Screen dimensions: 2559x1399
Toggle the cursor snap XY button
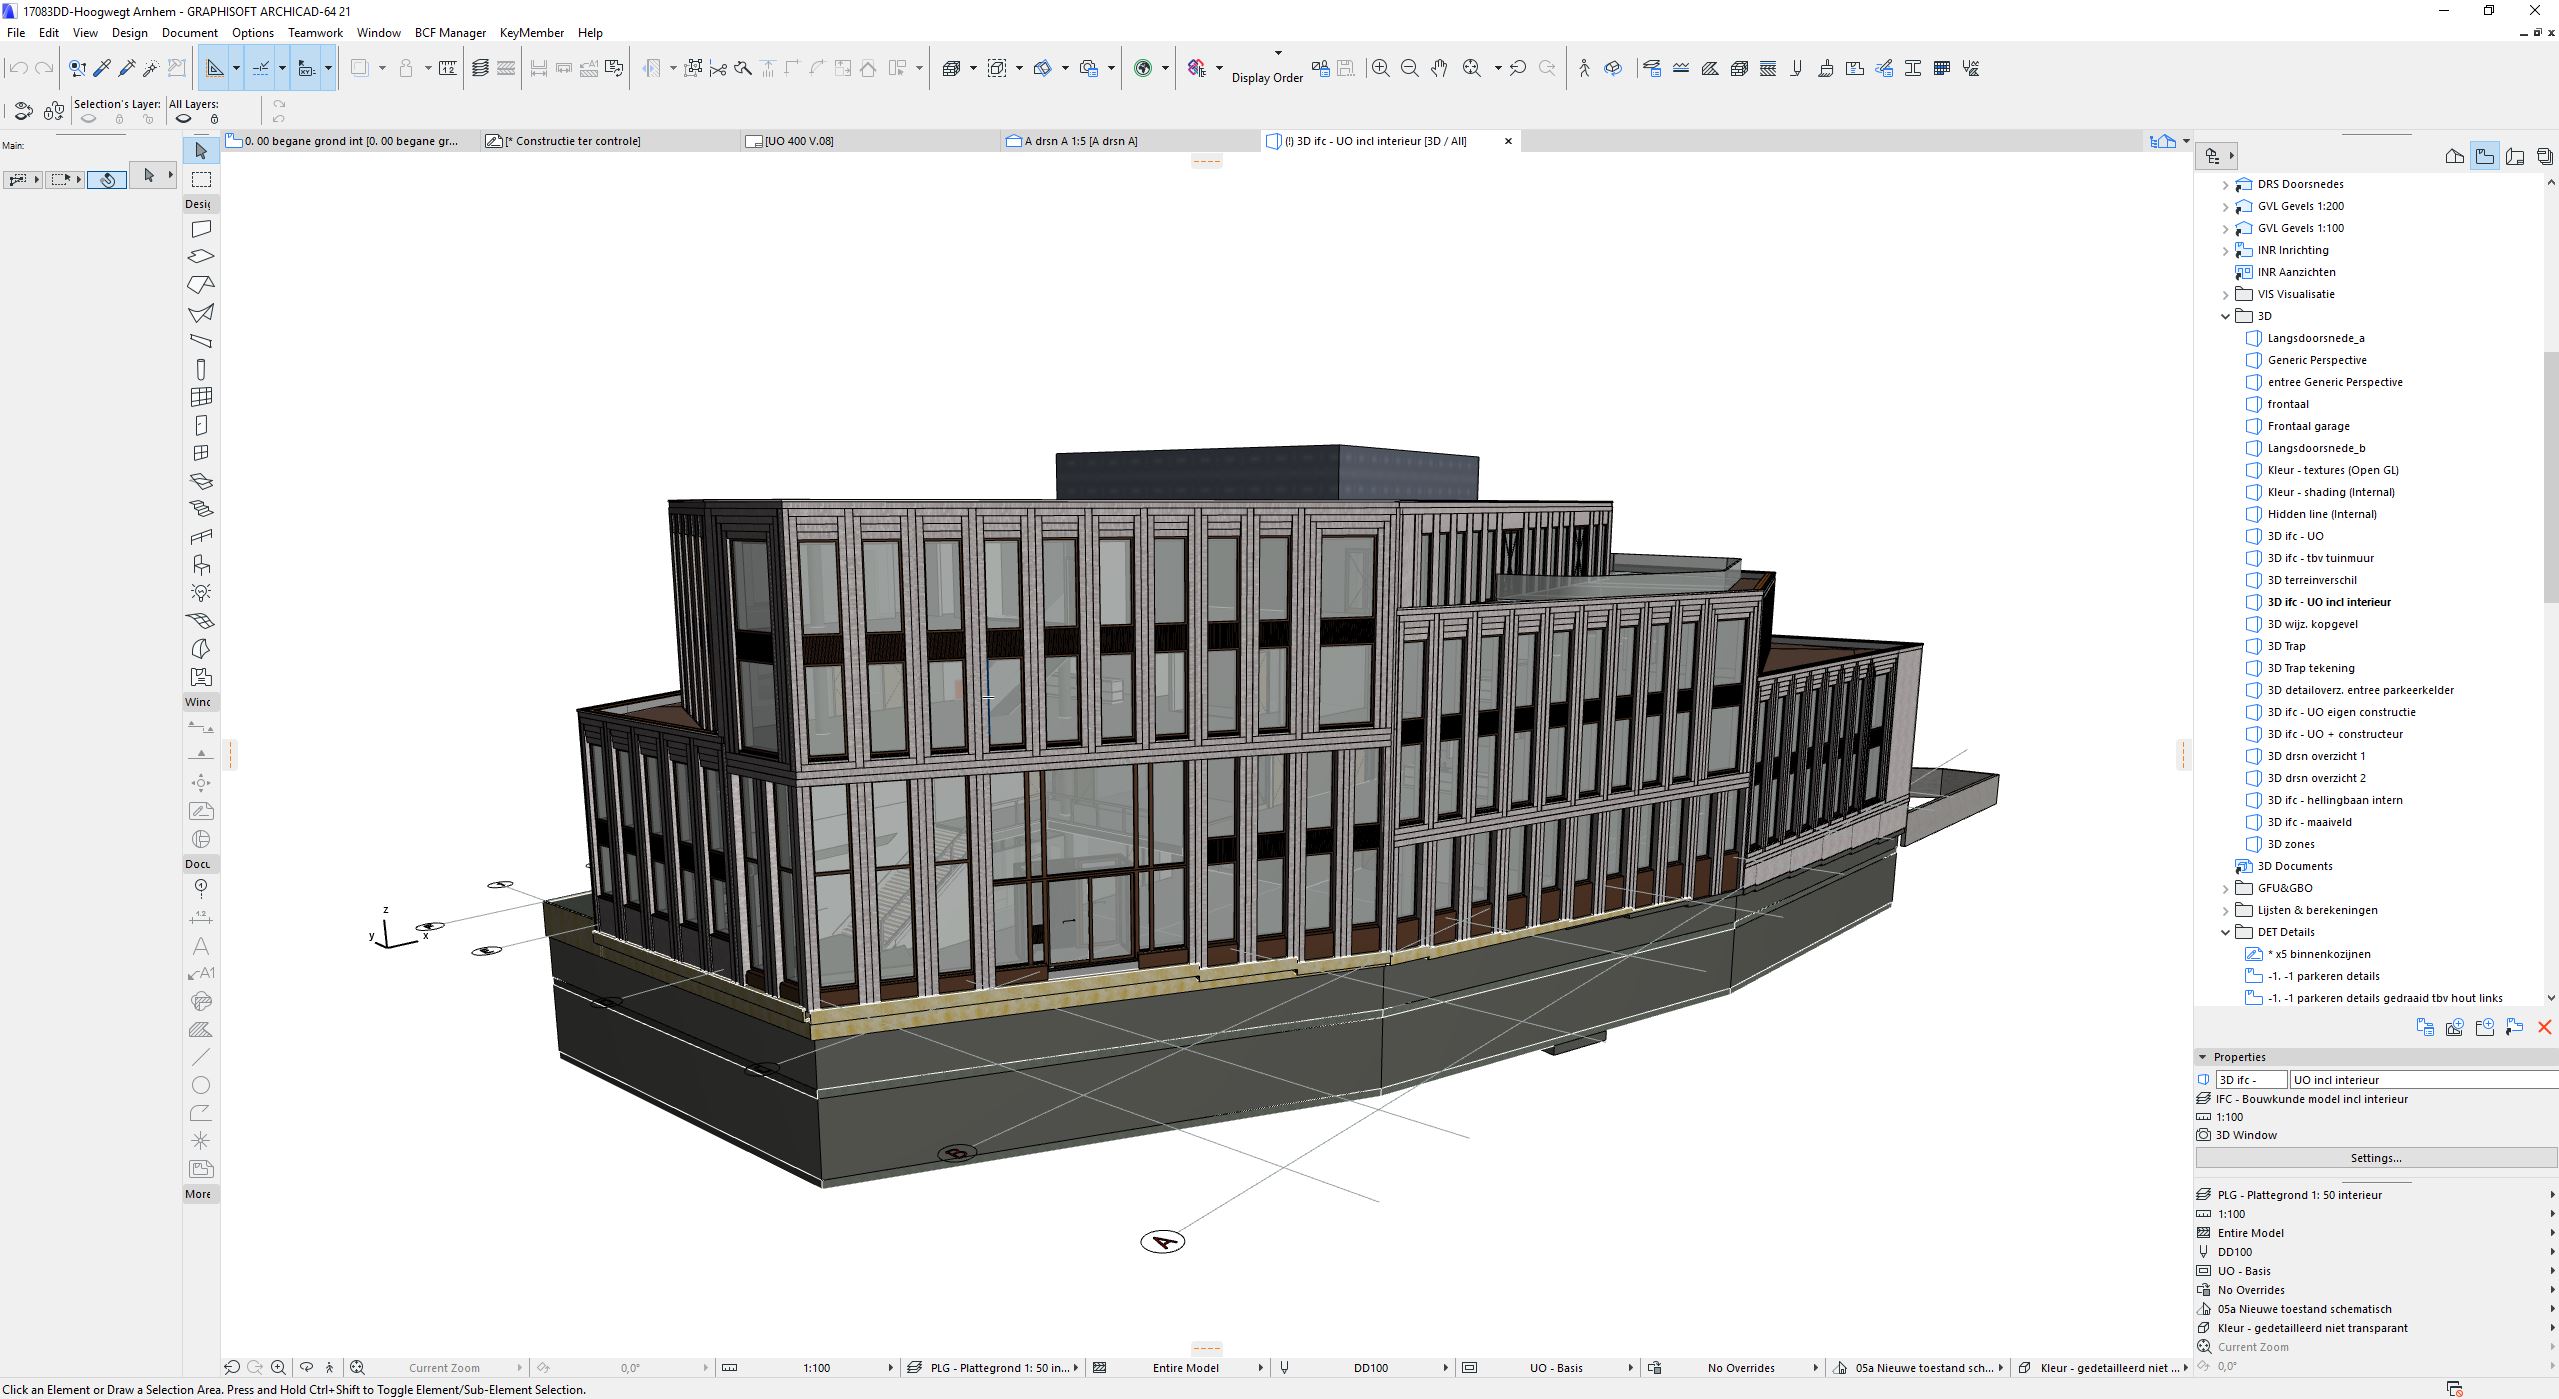(x=307, y=68)
